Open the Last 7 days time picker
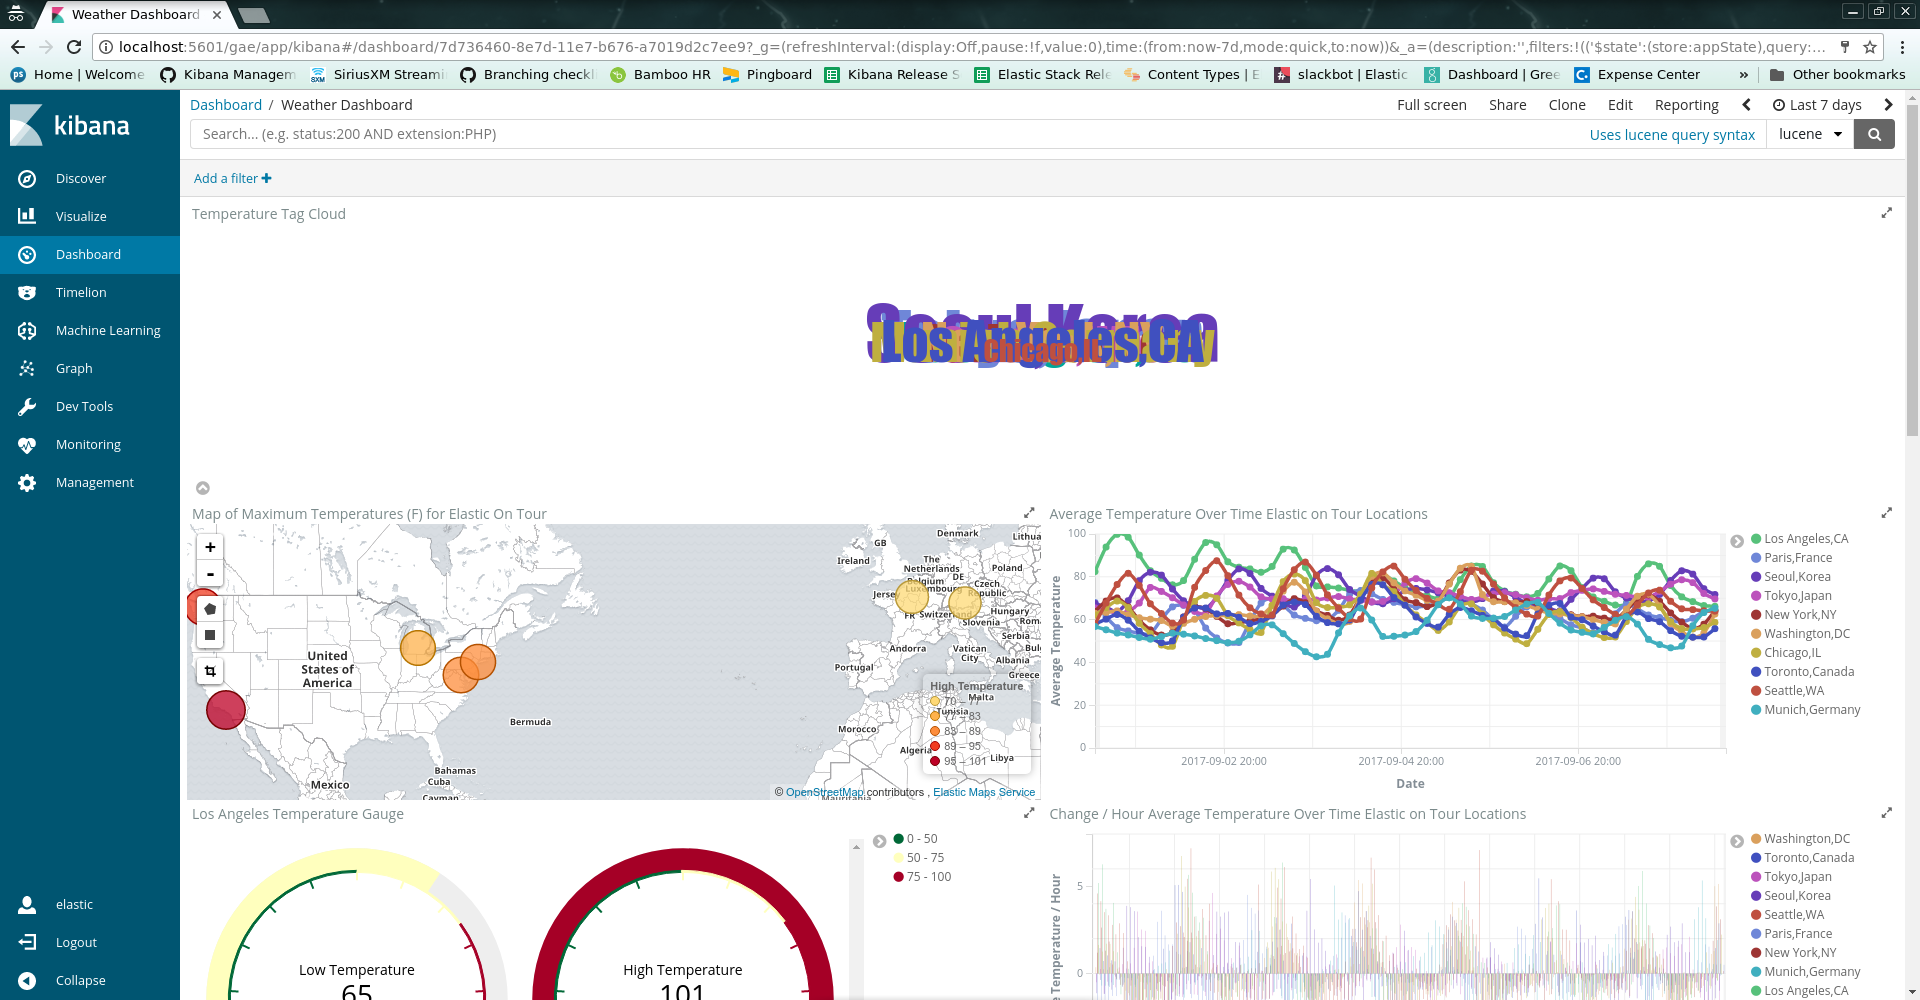Viewport: 1920px width, 1000px height. click(x=1819, y=104)
